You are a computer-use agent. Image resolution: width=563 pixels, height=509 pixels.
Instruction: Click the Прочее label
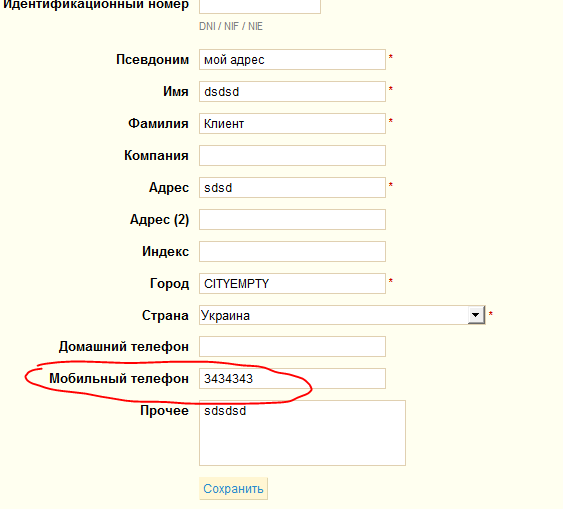click(164, 410)
